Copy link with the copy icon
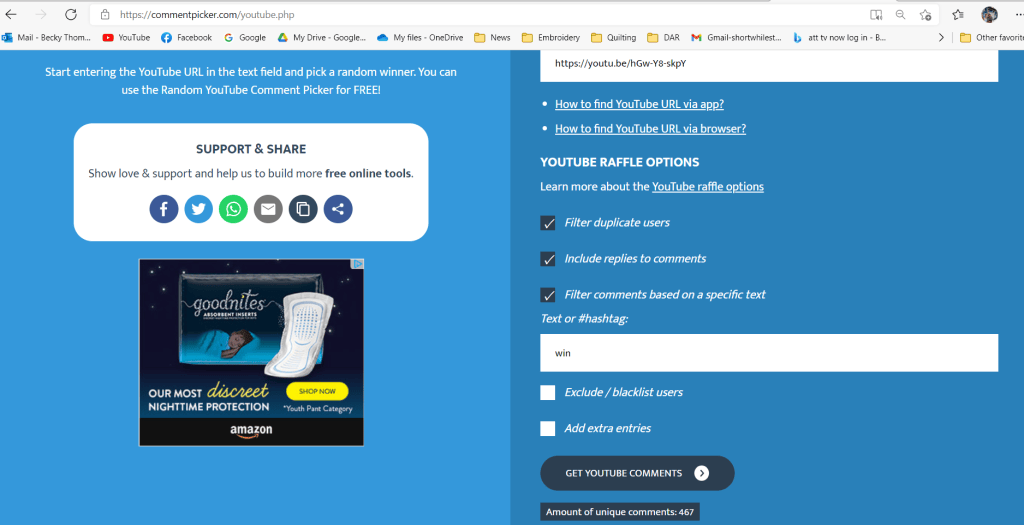1024x525 pixels. coord(303,209)
